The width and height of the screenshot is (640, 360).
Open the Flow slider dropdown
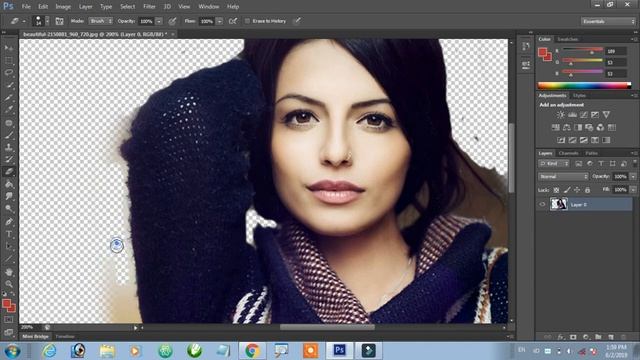[x=220, y=21]
